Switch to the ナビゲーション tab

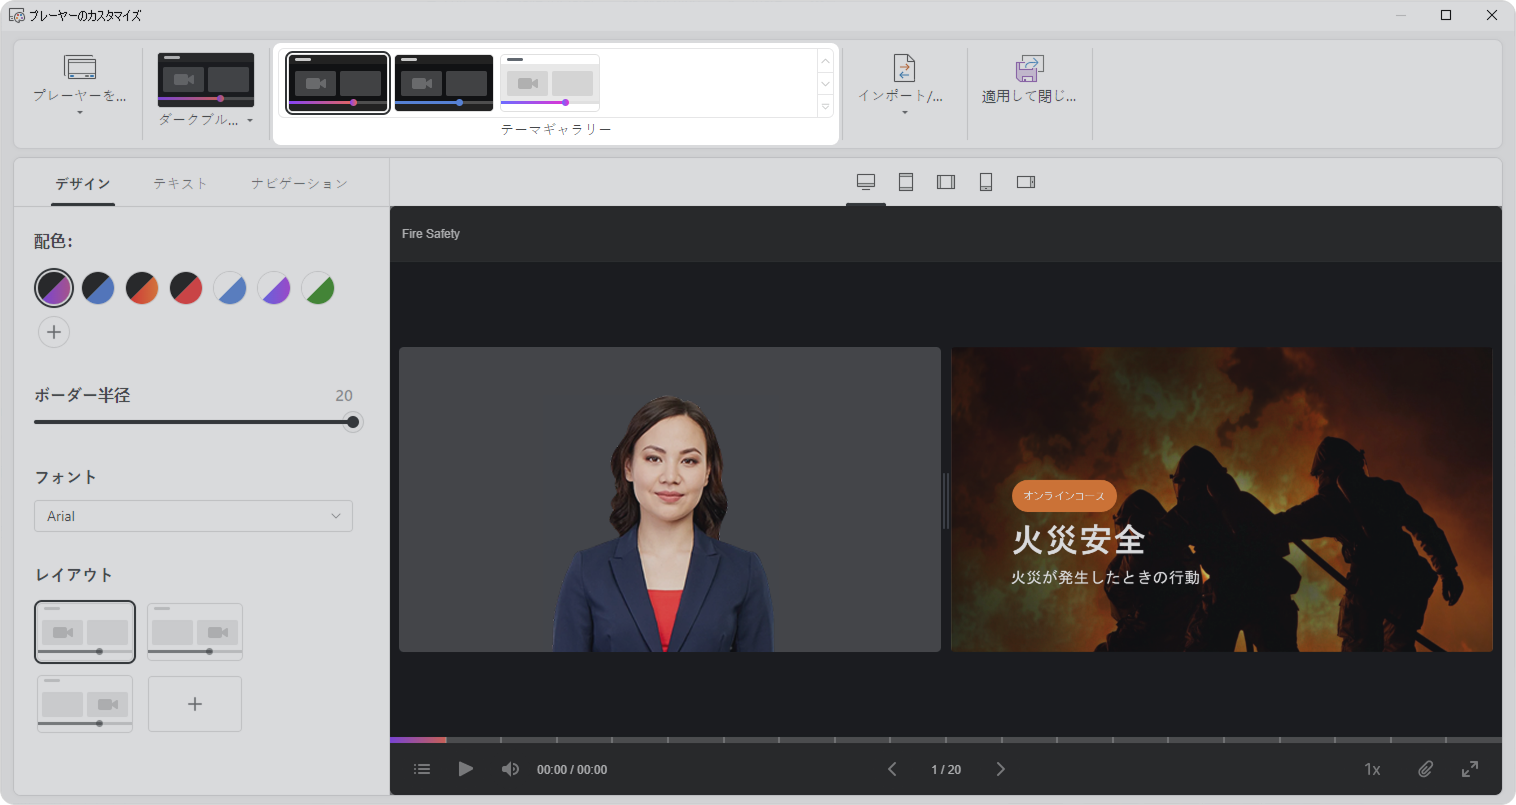coord(299,183)
